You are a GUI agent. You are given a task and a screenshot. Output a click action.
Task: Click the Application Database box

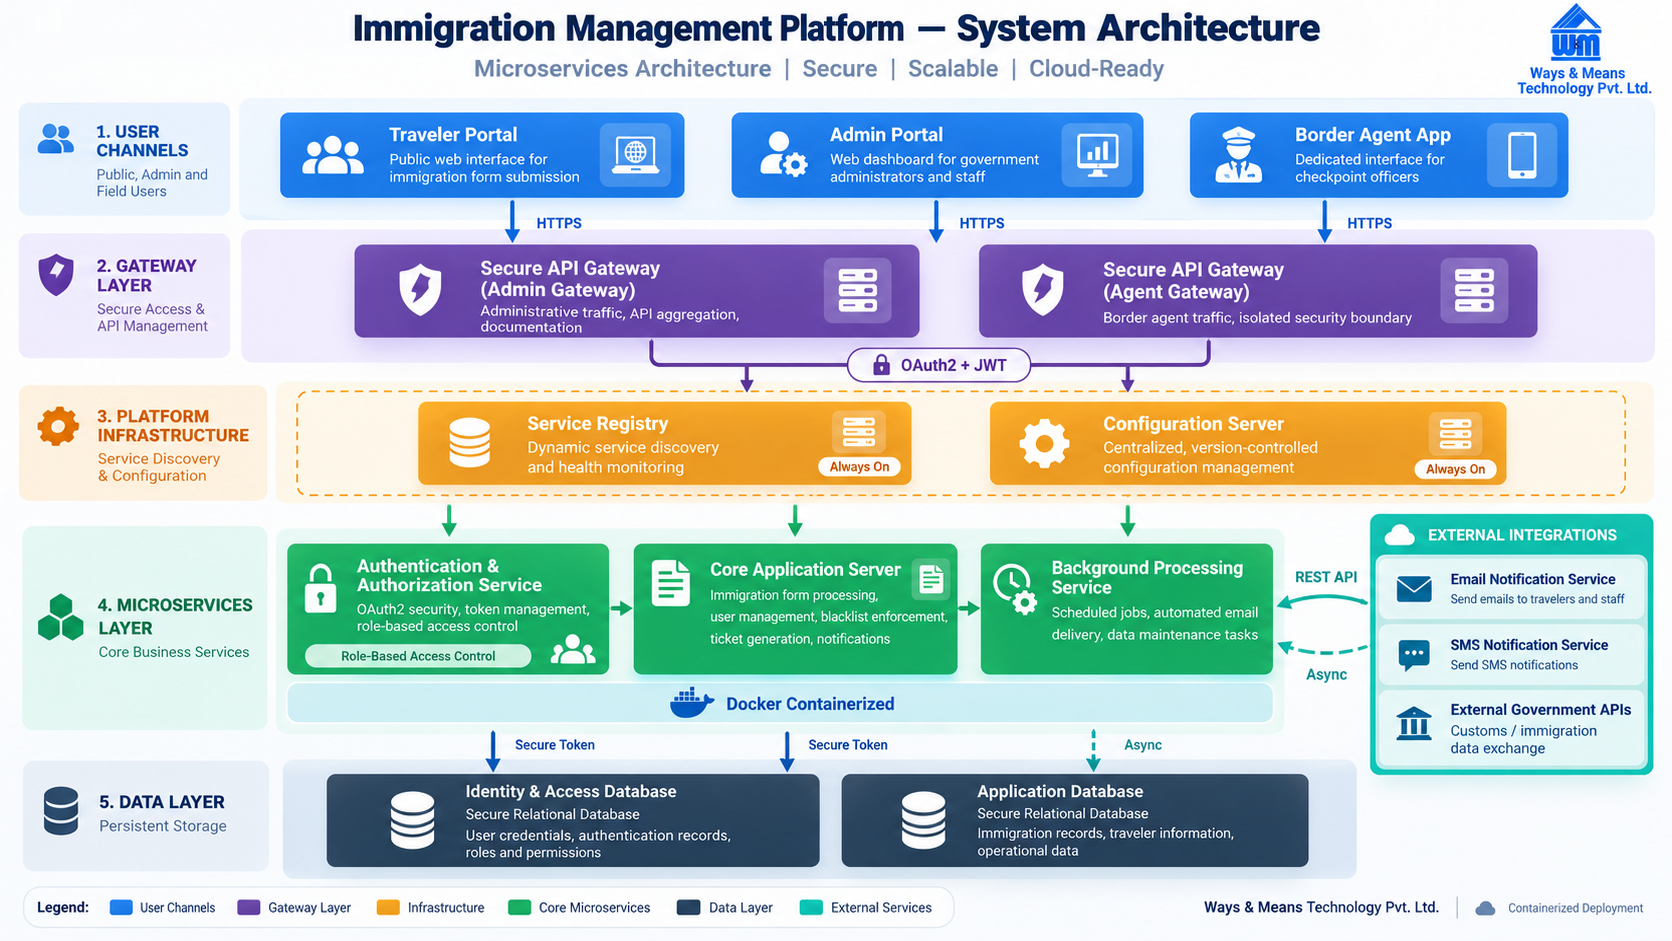click(1075, 820)
